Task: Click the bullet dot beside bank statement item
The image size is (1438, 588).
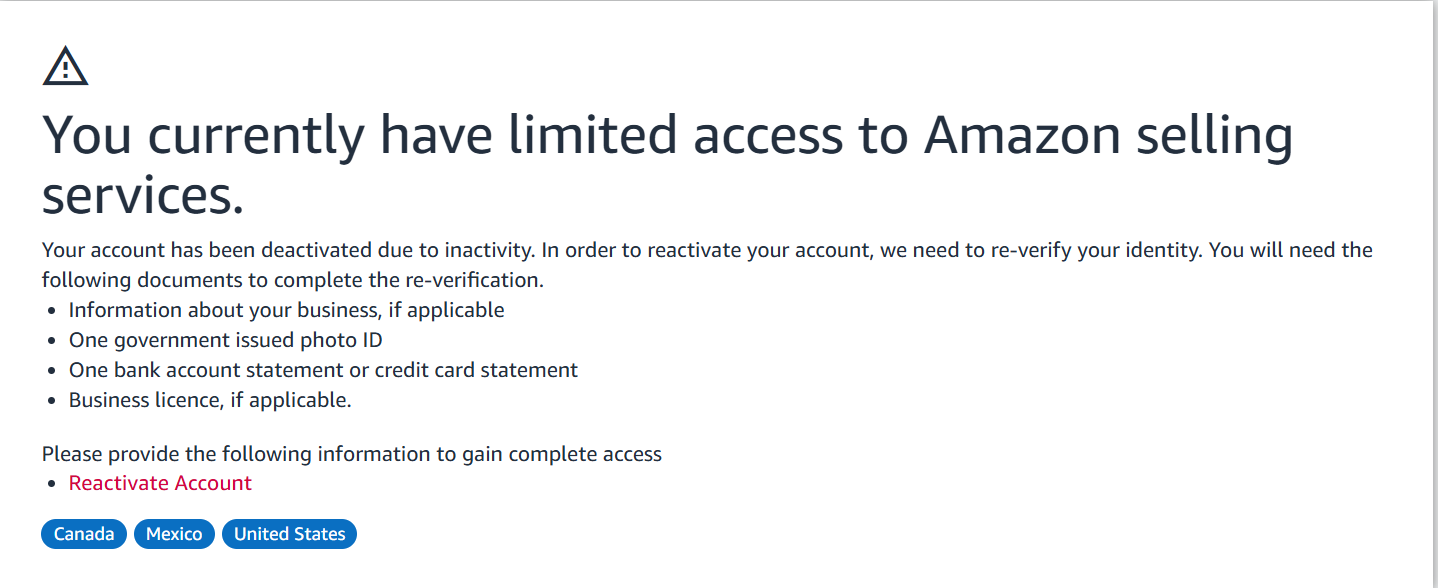Action: pyautogui.click(x=52, y=371)
